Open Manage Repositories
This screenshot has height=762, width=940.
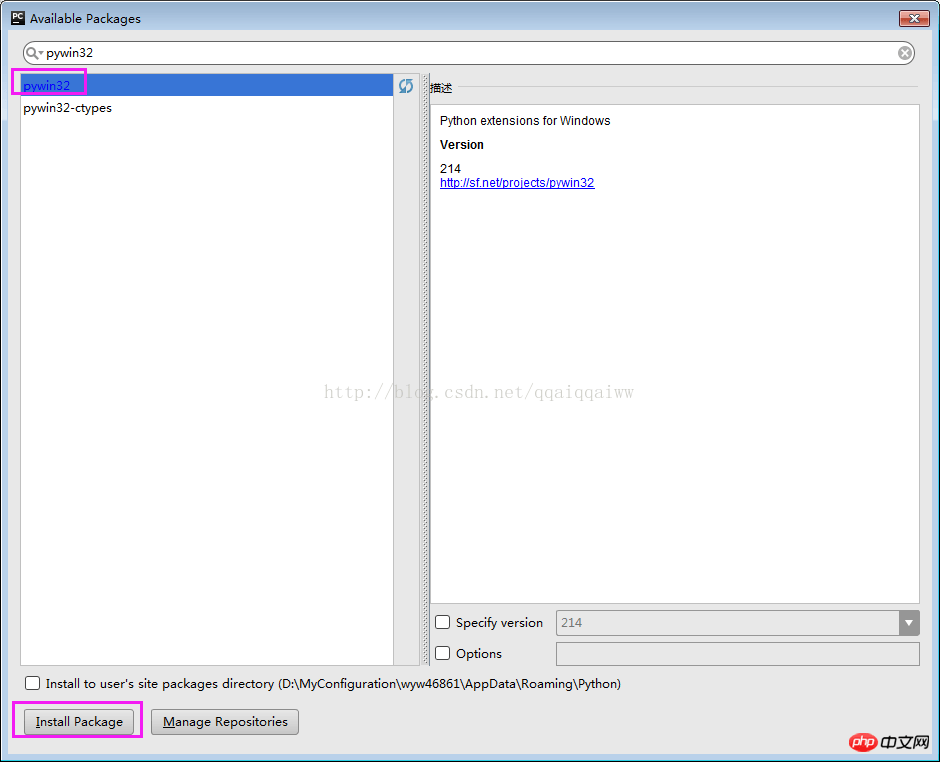[225, 721]
